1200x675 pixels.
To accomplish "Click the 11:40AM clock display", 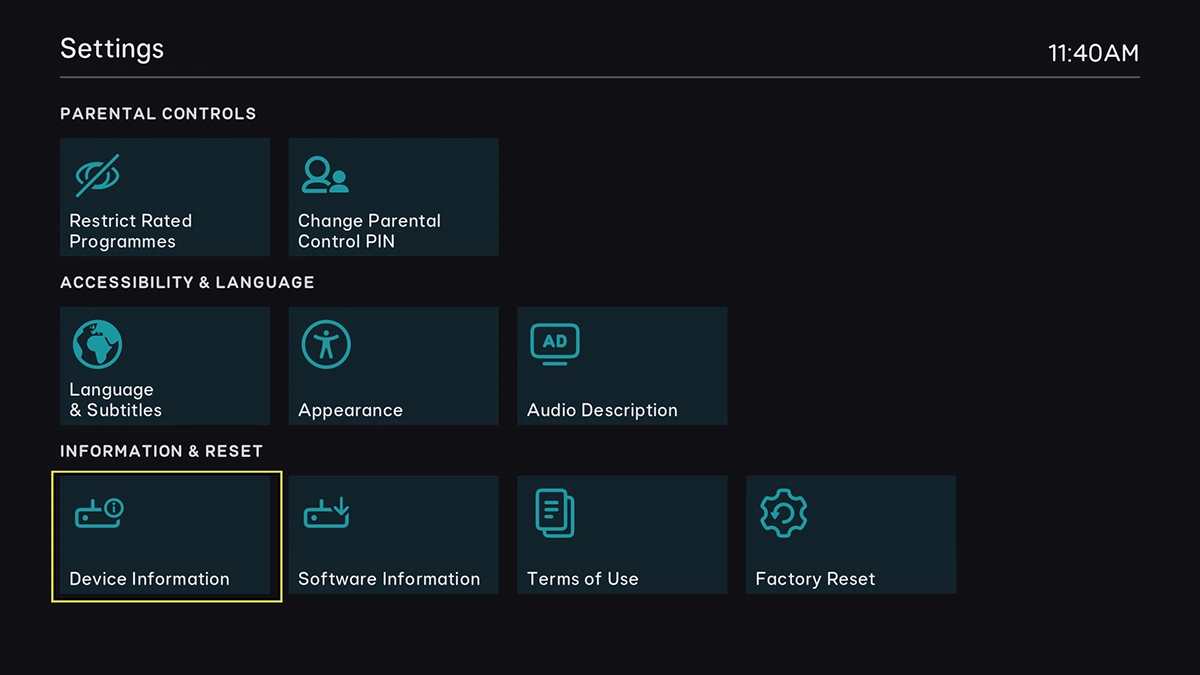I will (1093, 53).
